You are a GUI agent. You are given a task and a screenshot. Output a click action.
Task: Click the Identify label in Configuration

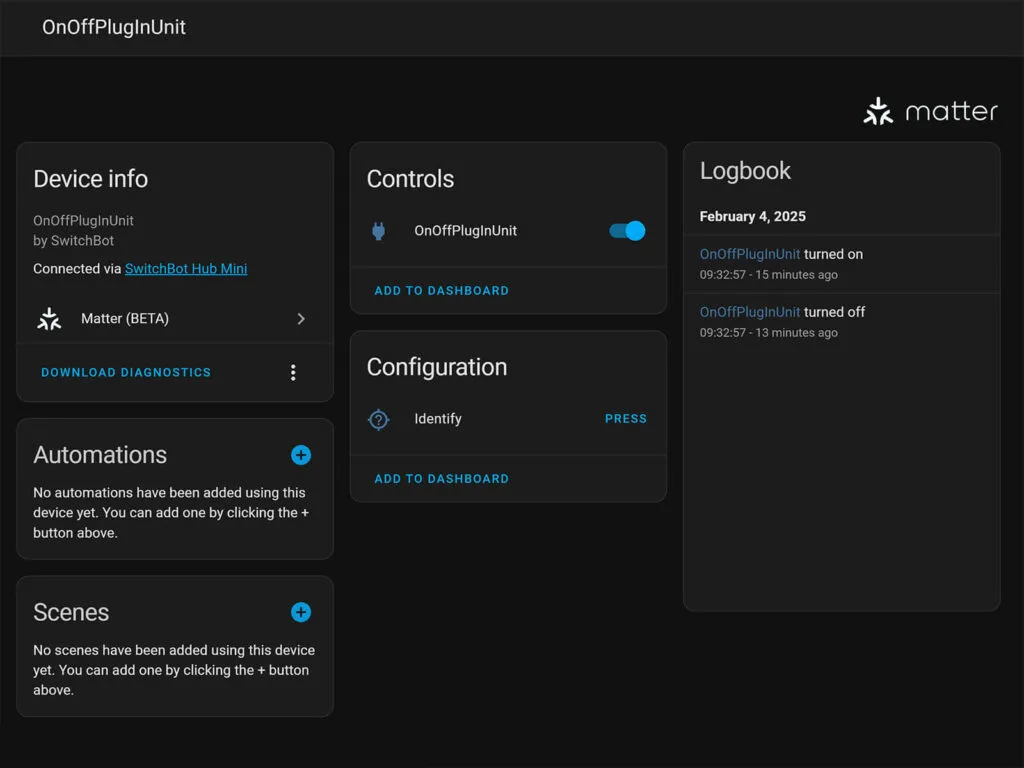(438, 419)
